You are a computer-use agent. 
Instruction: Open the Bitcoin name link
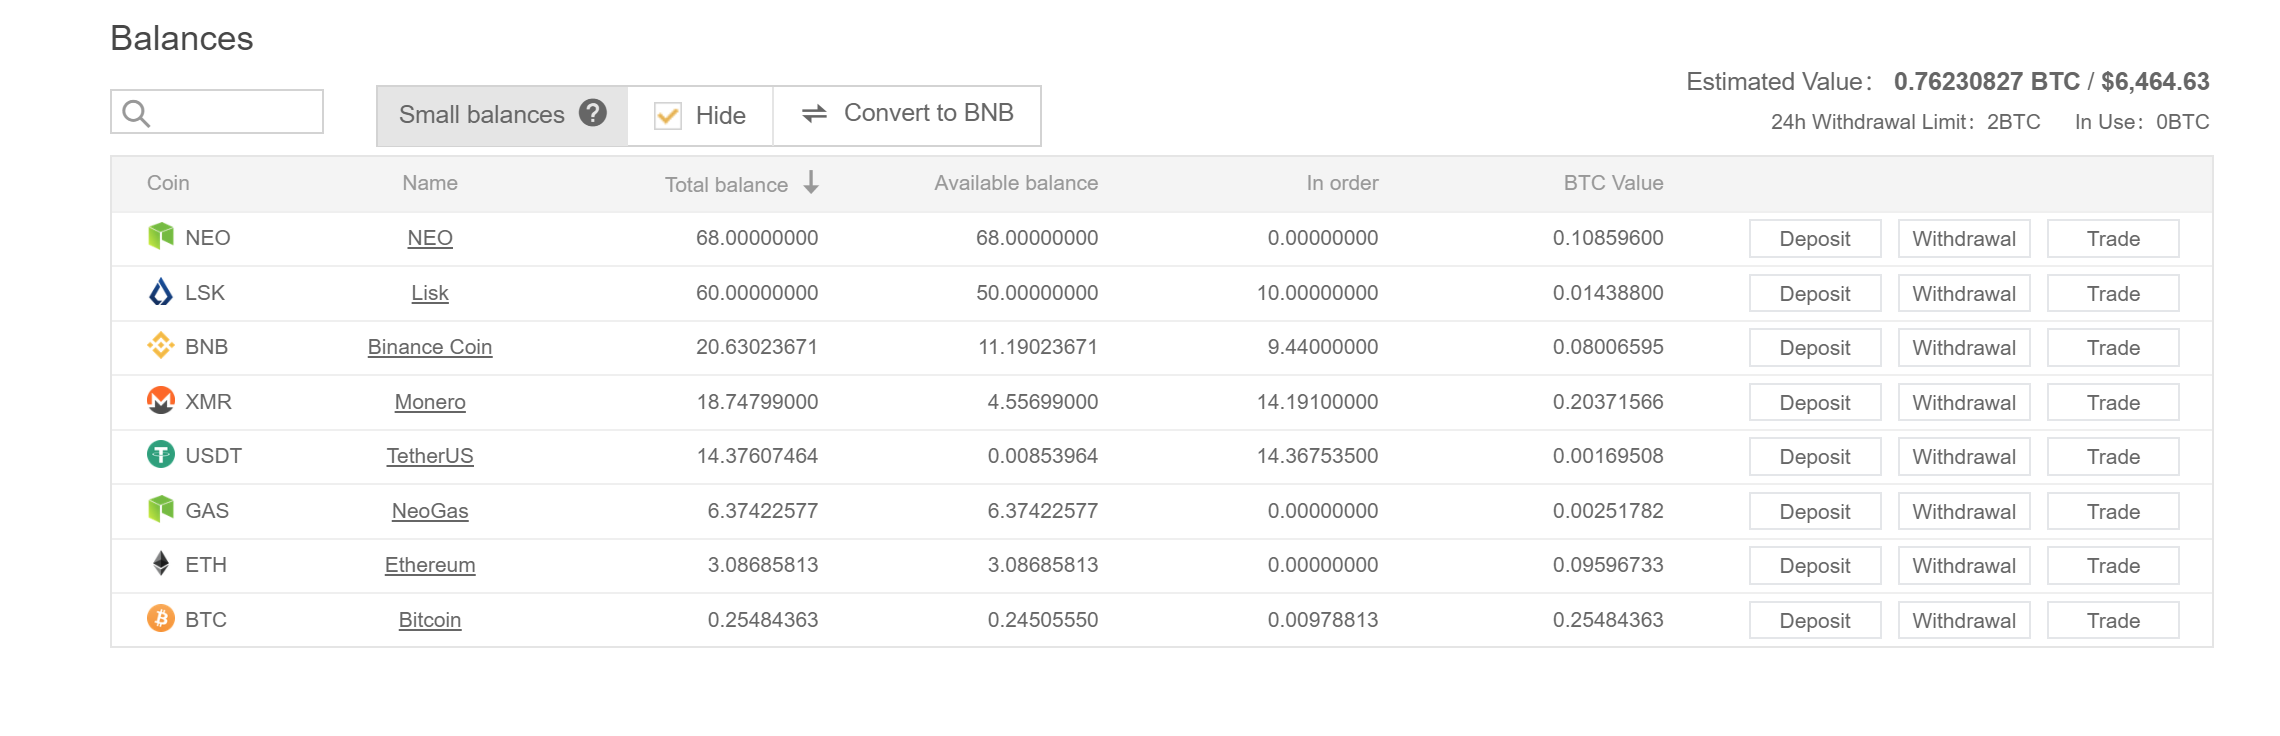click(x=430, y=620)
